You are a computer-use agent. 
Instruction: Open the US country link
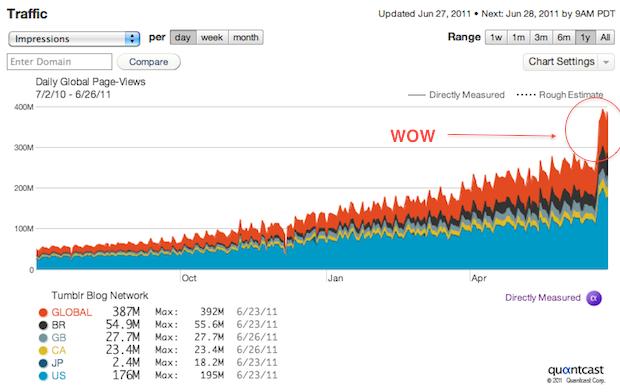click(59, 376)
